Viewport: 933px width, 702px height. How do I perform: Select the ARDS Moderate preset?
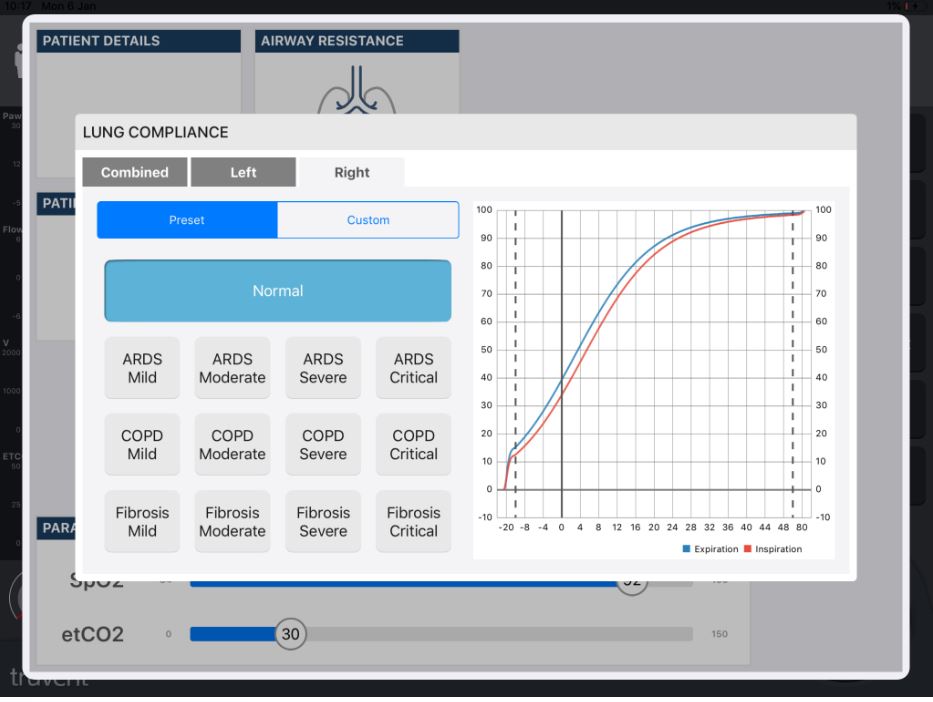(233, 368)
